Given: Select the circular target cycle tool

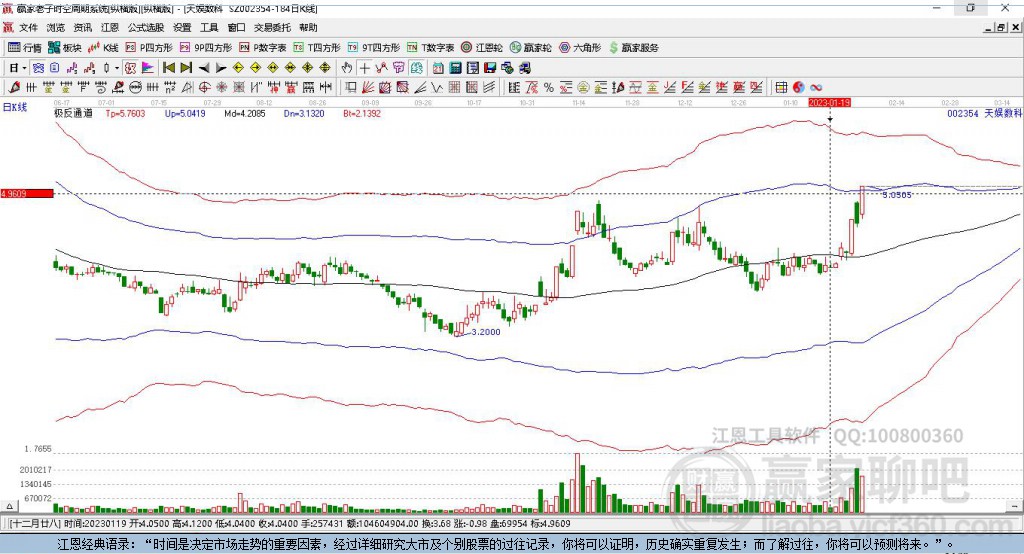Looking at the screenshot, I should 204,87.
